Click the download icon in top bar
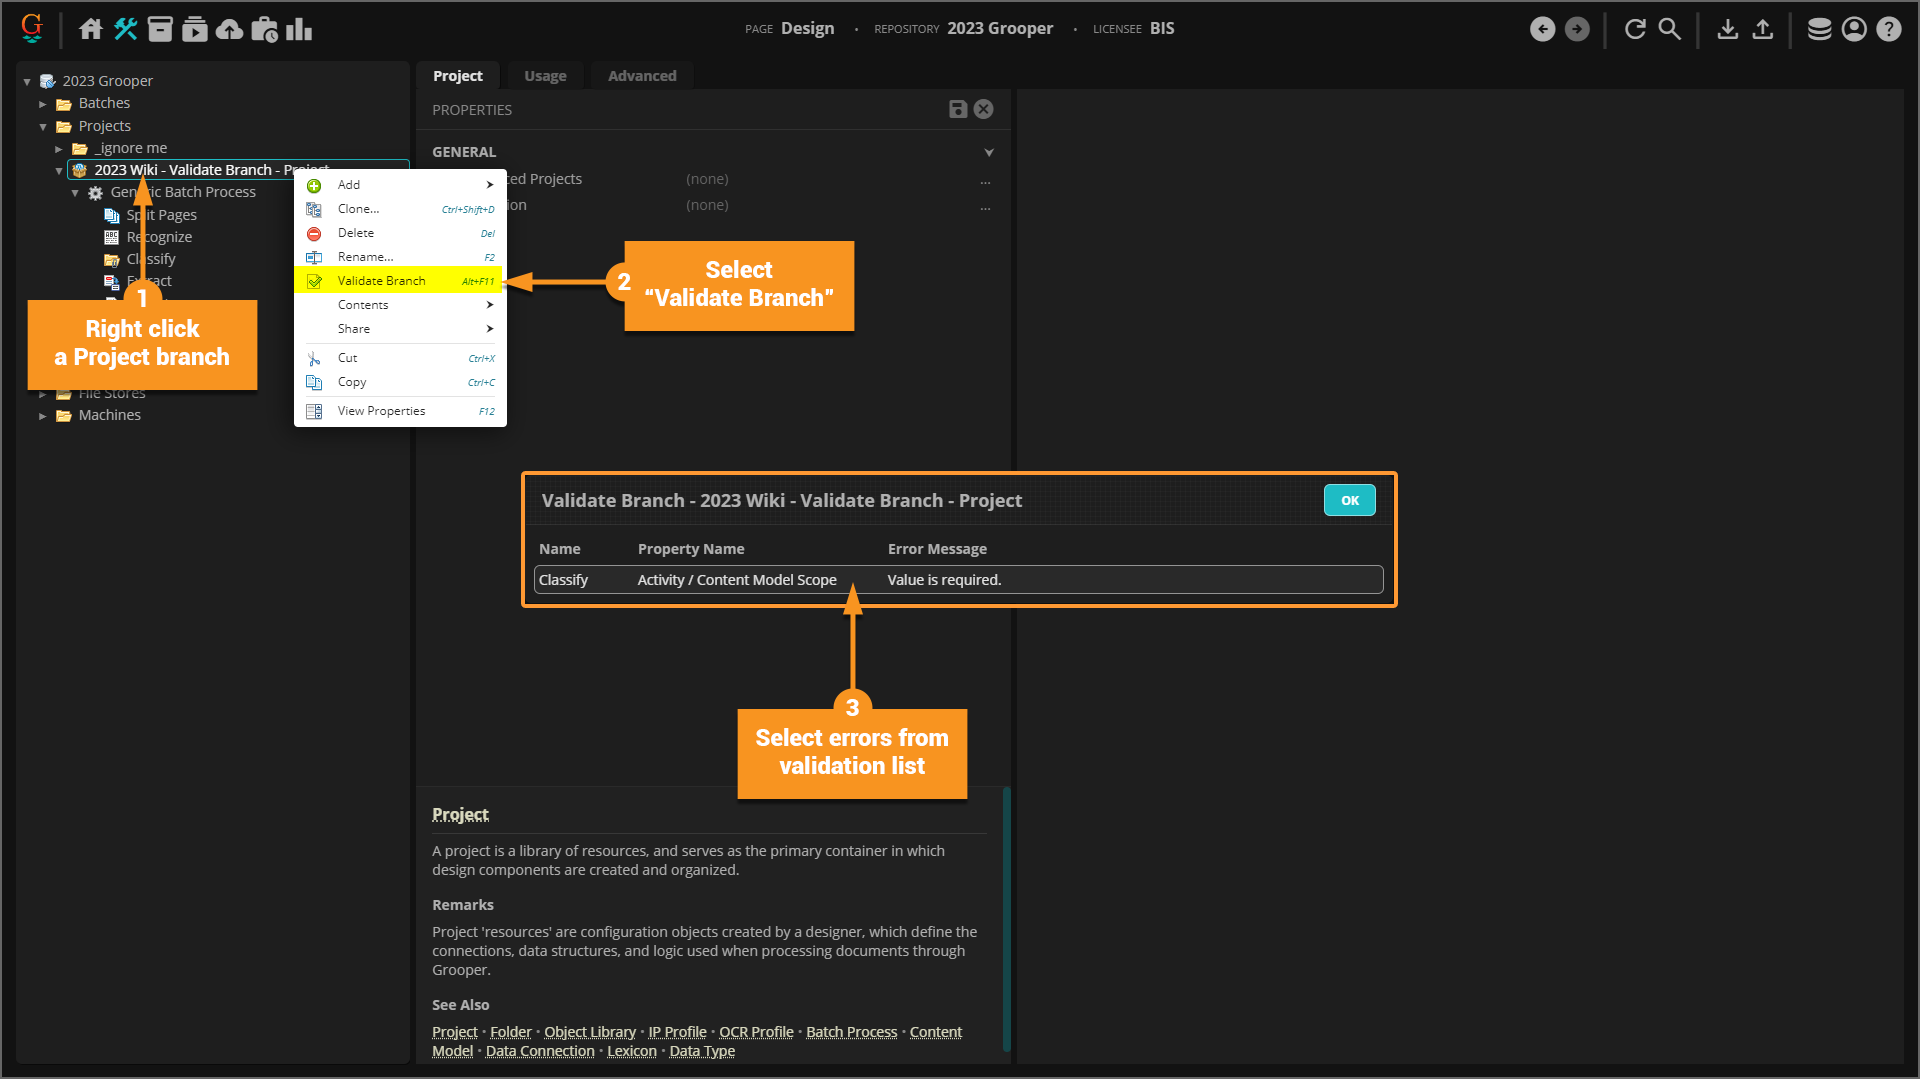Image resolution: width=1920 pixels, height=1079 pixels. point(1728,29)
